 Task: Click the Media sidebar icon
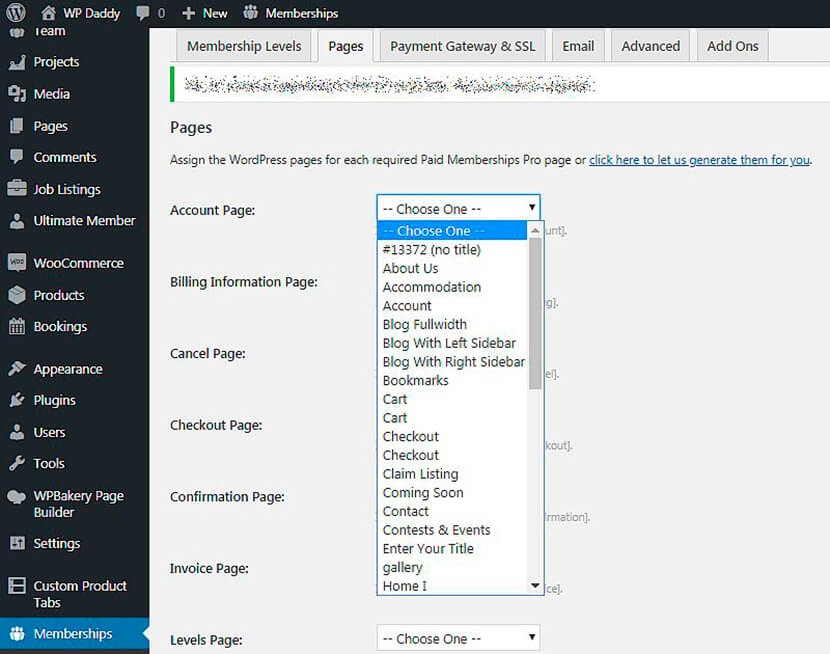(x=17, y=94)
